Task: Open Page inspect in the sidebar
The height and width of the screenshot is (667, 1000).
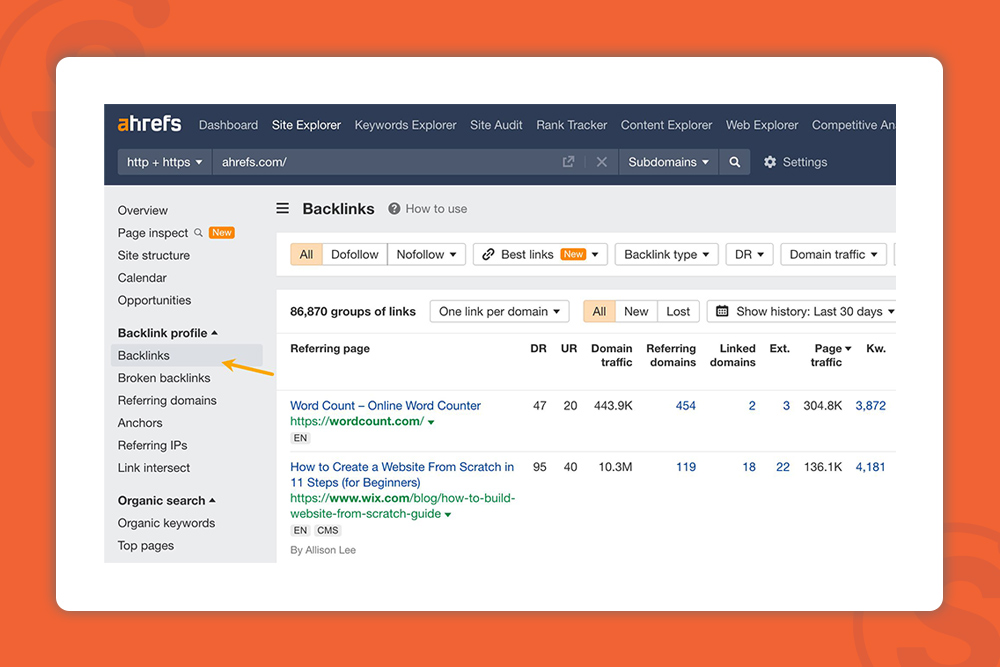Action: click(152, 233)
